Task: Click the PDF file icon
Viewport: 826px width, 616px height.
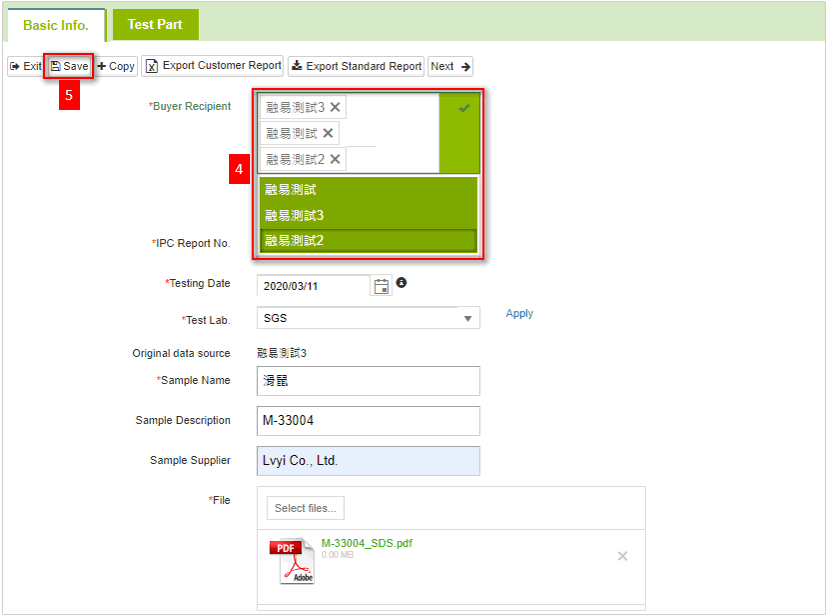Action: tap(293, 561)
